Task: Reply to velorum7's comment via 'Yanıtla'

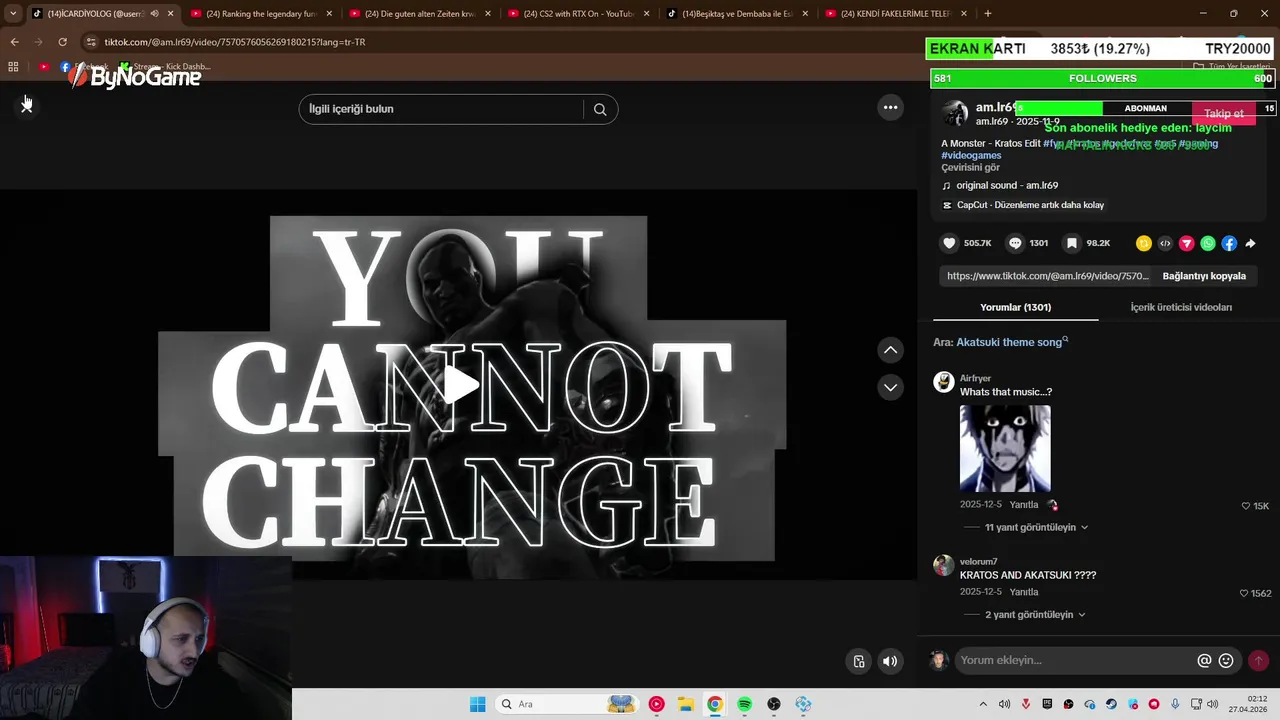Action: 1024,592
